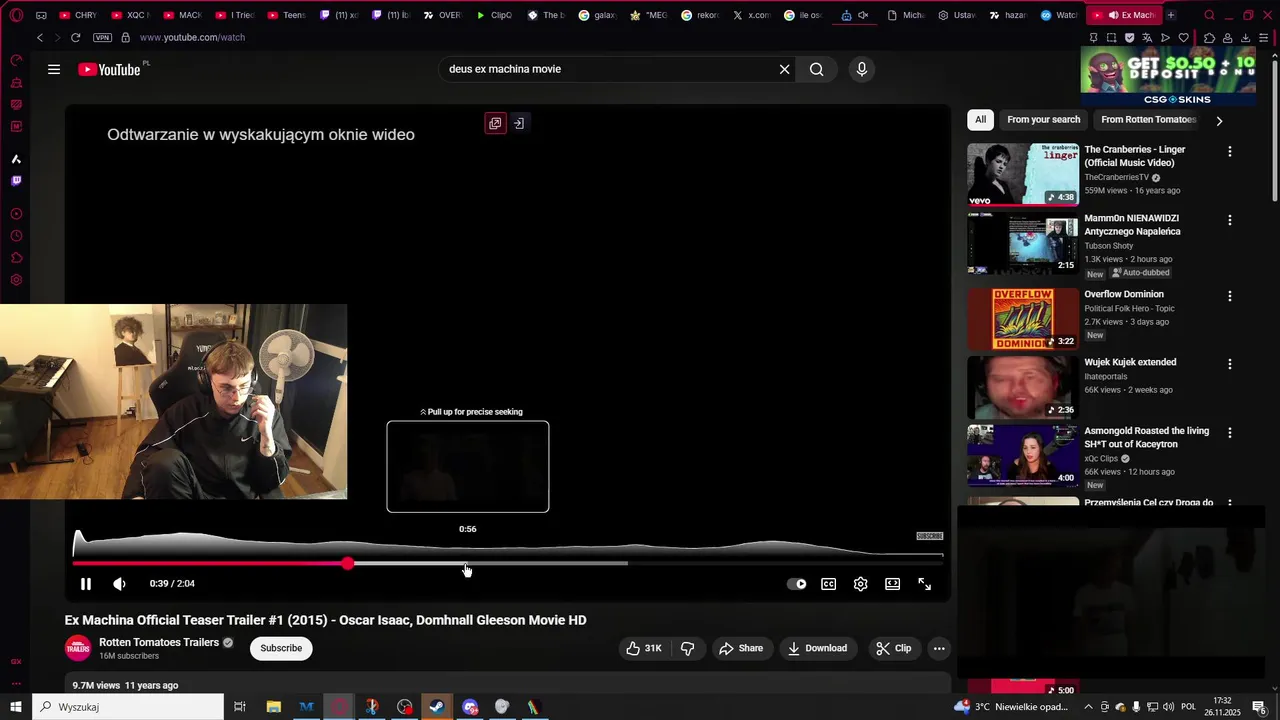Screen dimensions: 1280x720
Task: Click the Rotten Tomatoes Trailers channel avatar
Action: point(78,648)
